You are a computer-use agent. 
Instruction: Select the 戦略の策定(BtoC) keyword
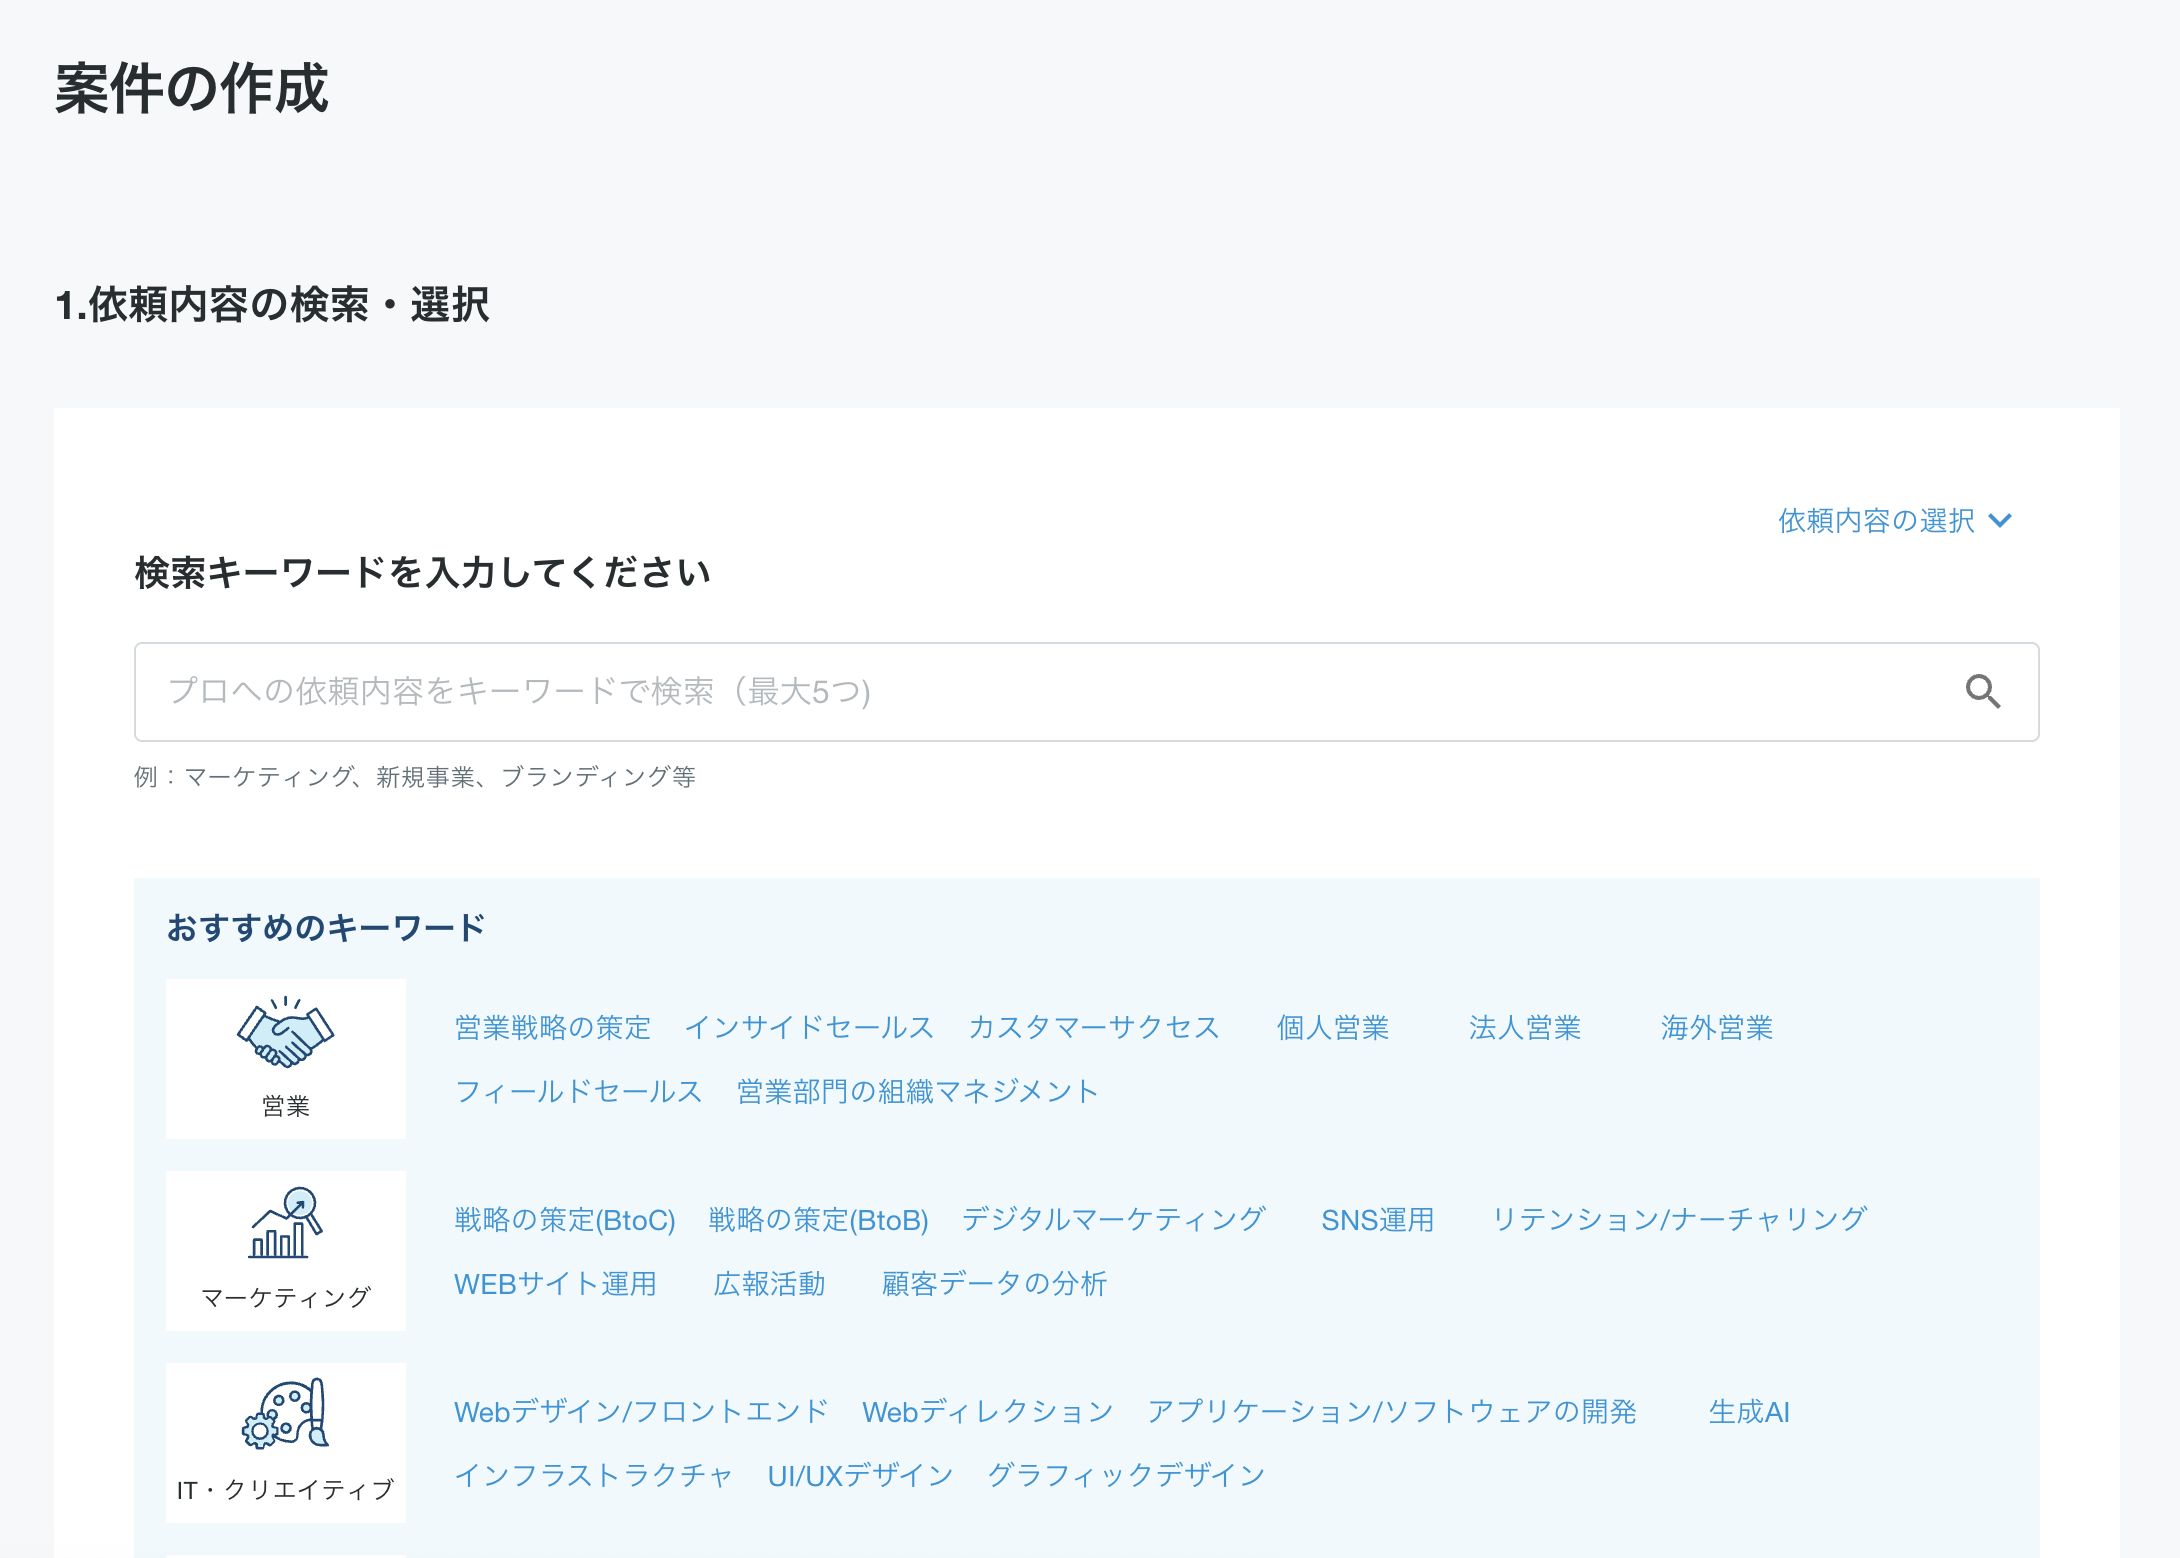pos(563,1220)
